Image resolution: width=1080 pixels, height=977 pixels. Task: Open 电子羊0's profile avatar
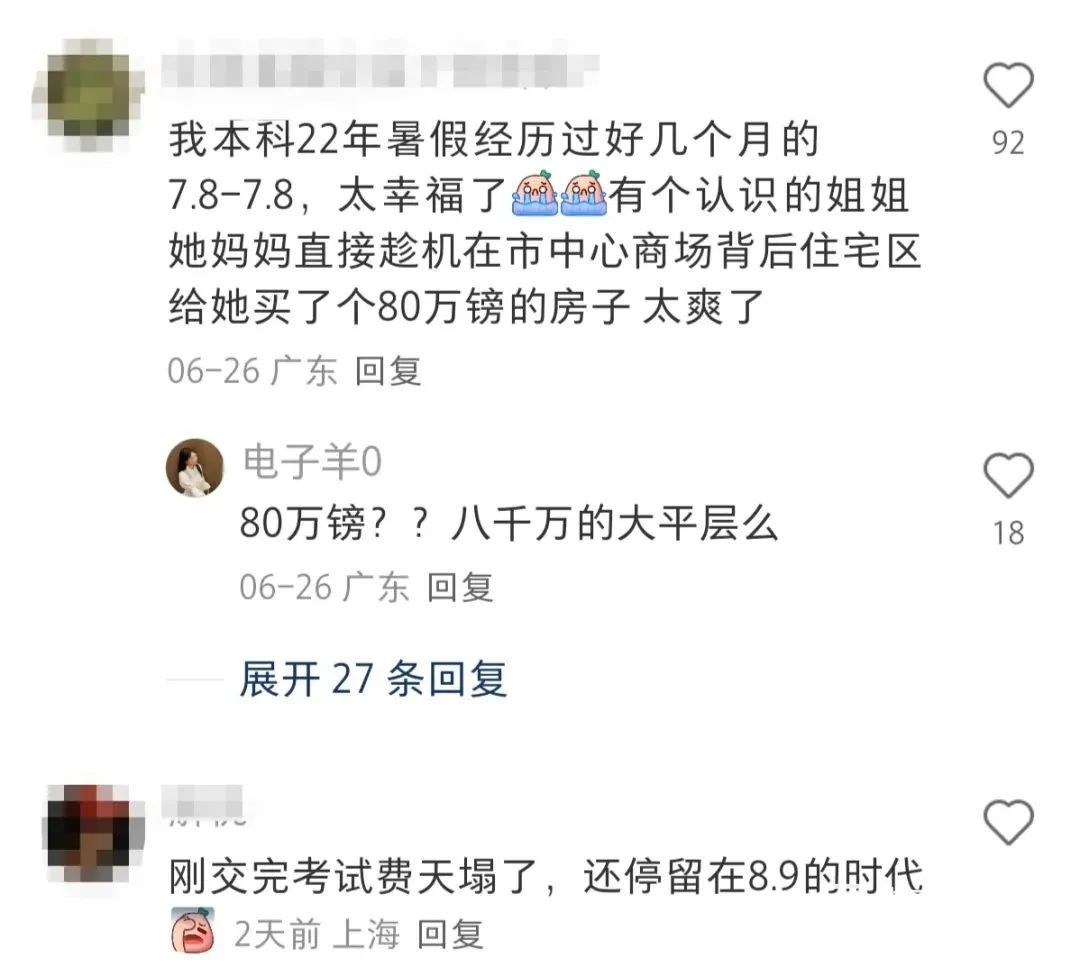pyautogui.click(x=195, y=468)
